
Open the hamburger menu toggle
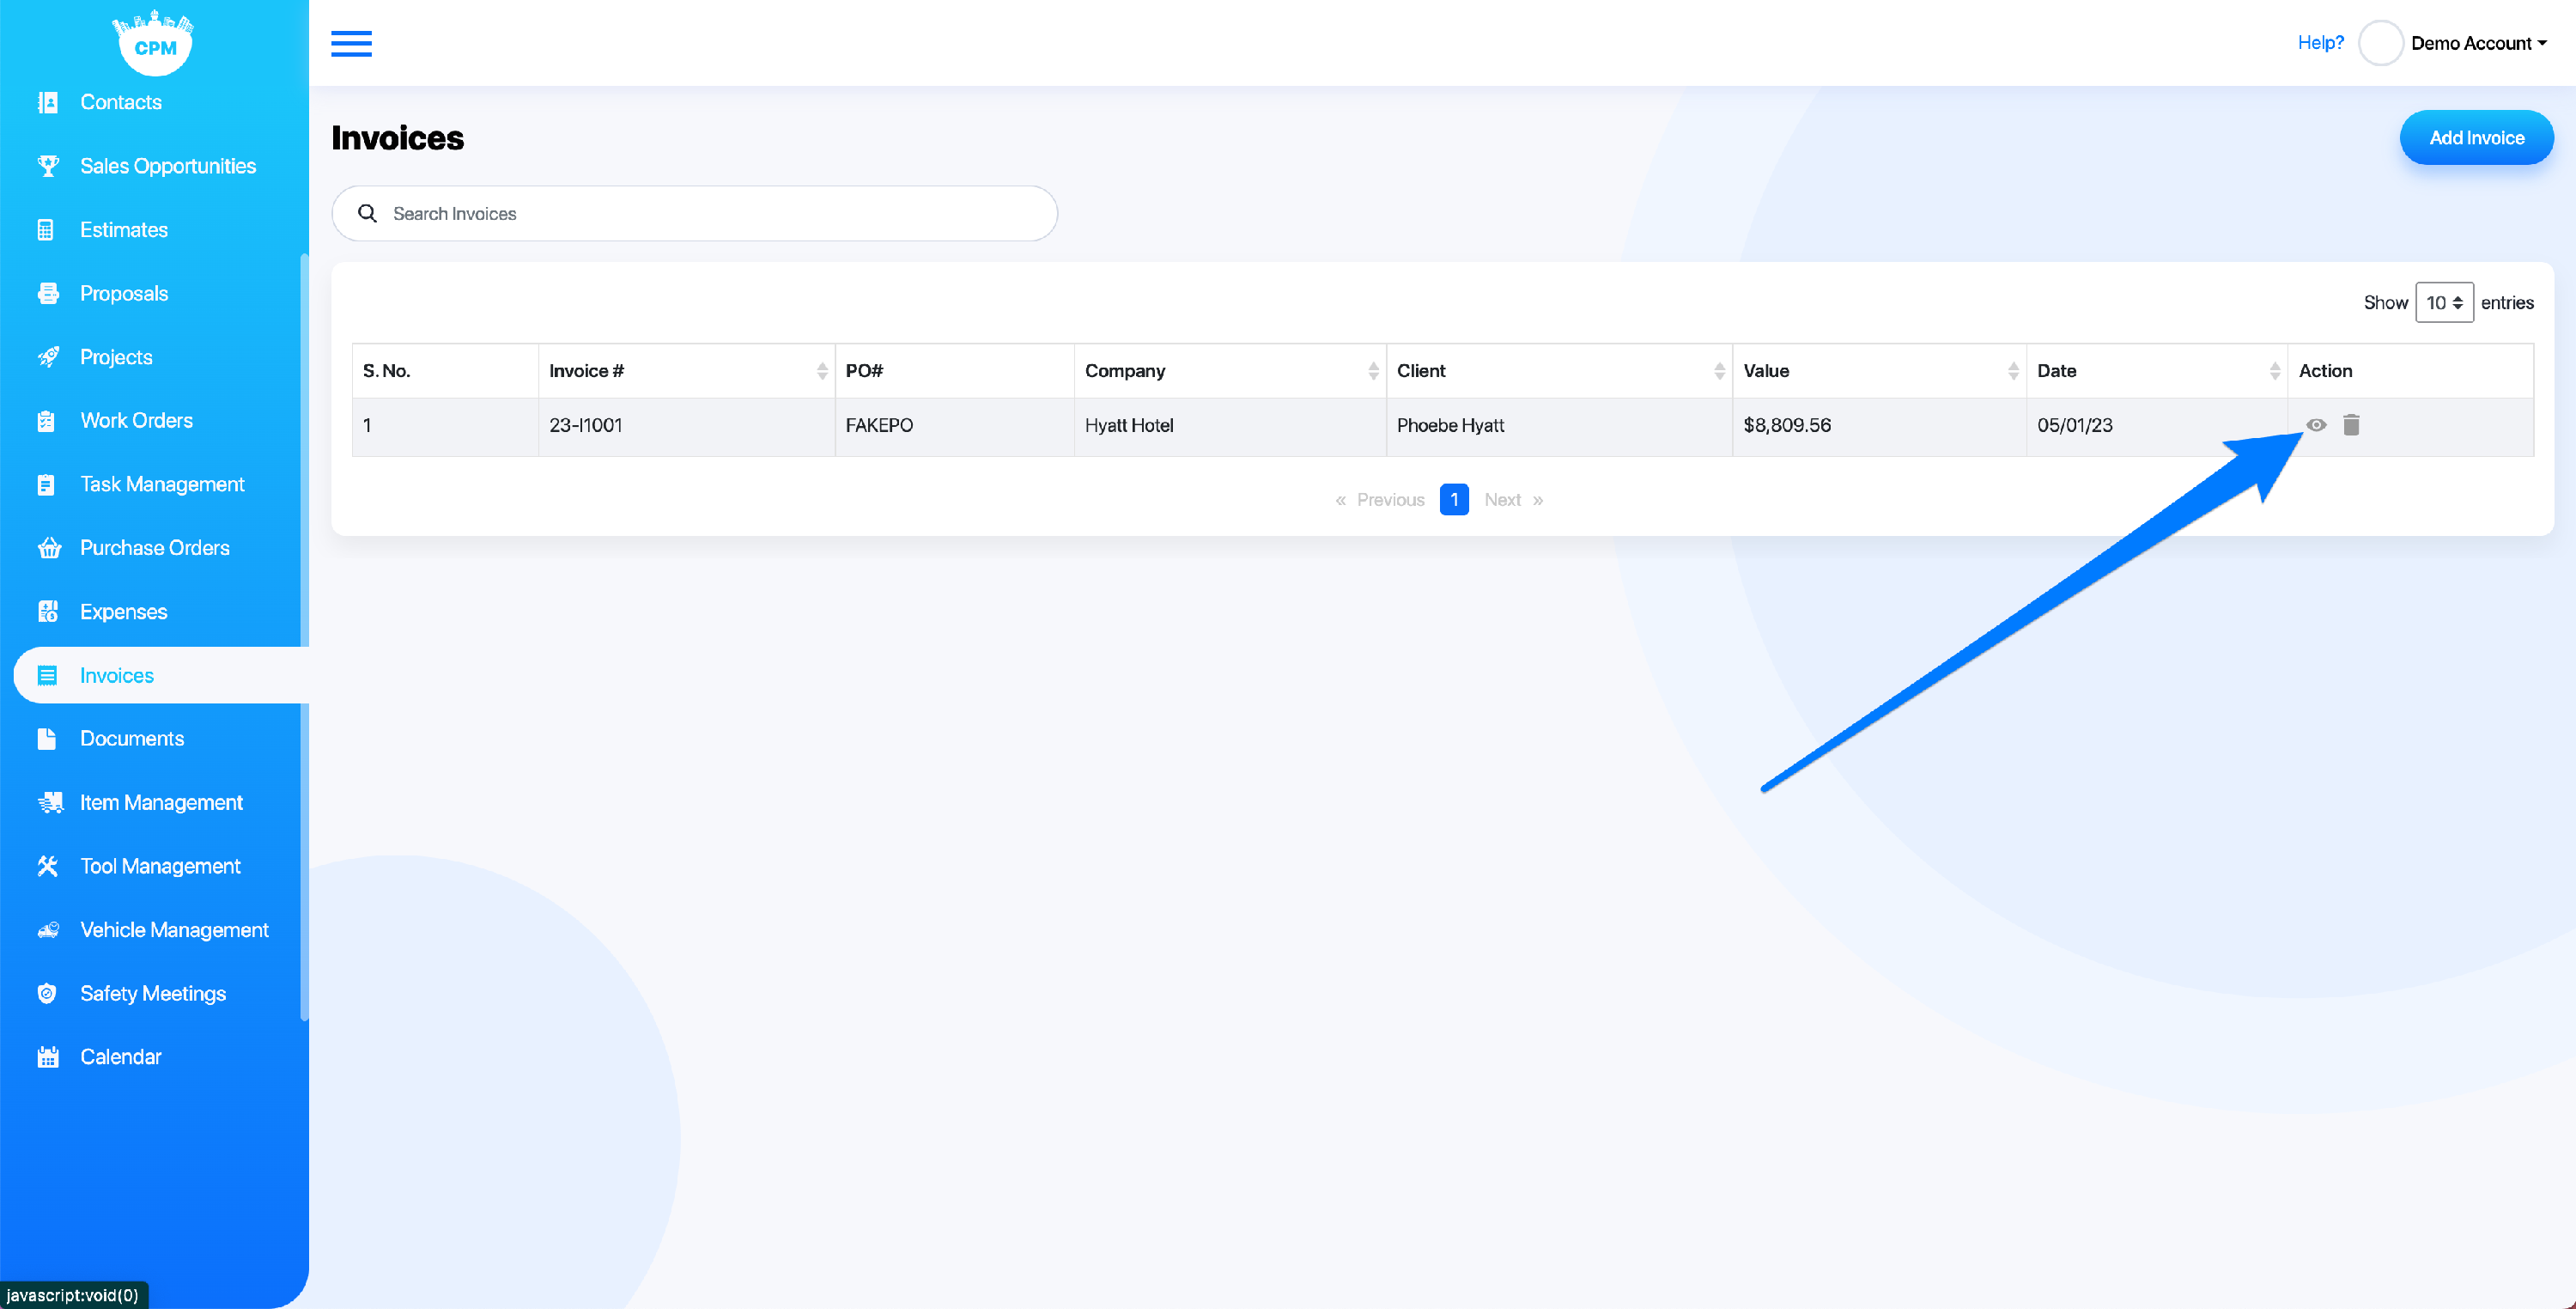[x=351, y=43]
